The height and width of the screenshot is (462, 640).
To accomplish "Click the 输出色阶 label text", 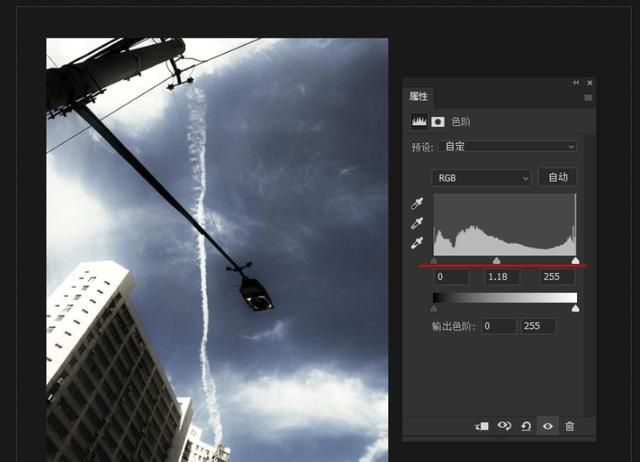I will pos(453,326).
